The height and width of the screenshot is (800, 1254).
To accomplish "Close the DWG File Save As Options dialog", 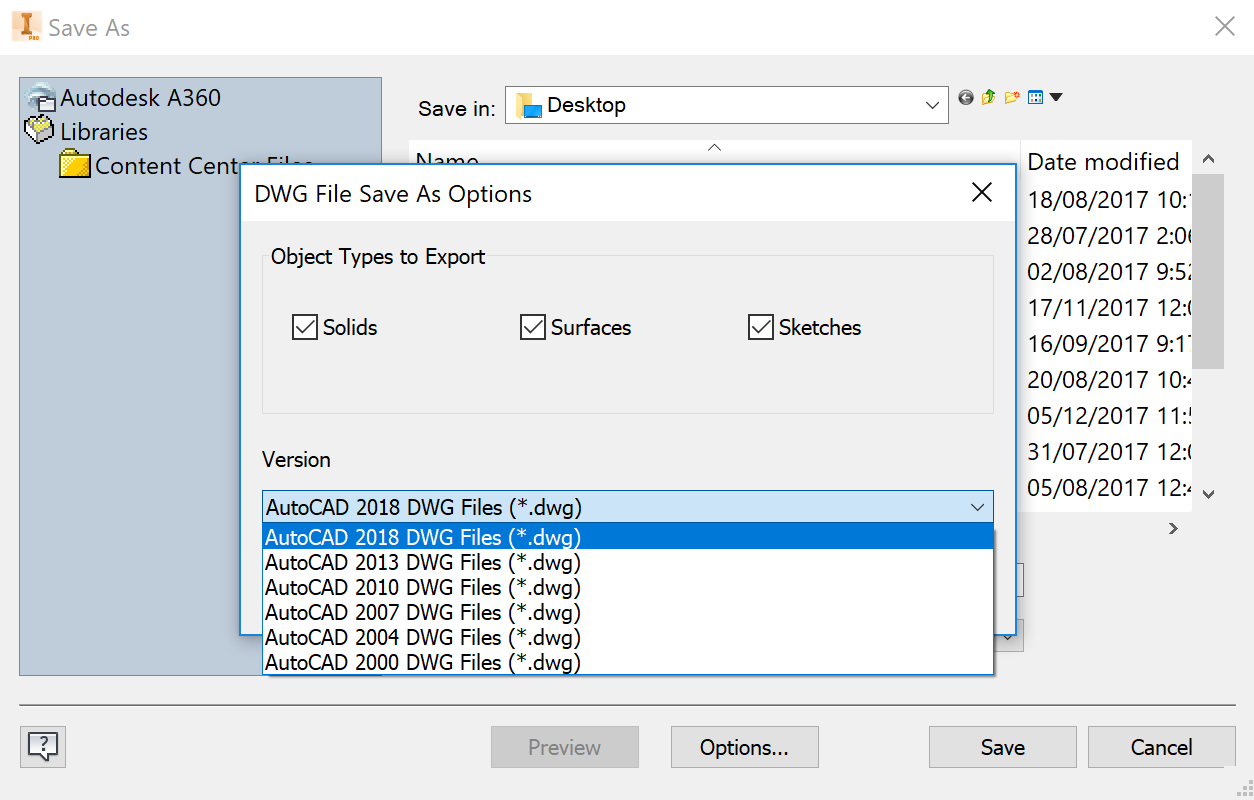I will click(982, 193).
